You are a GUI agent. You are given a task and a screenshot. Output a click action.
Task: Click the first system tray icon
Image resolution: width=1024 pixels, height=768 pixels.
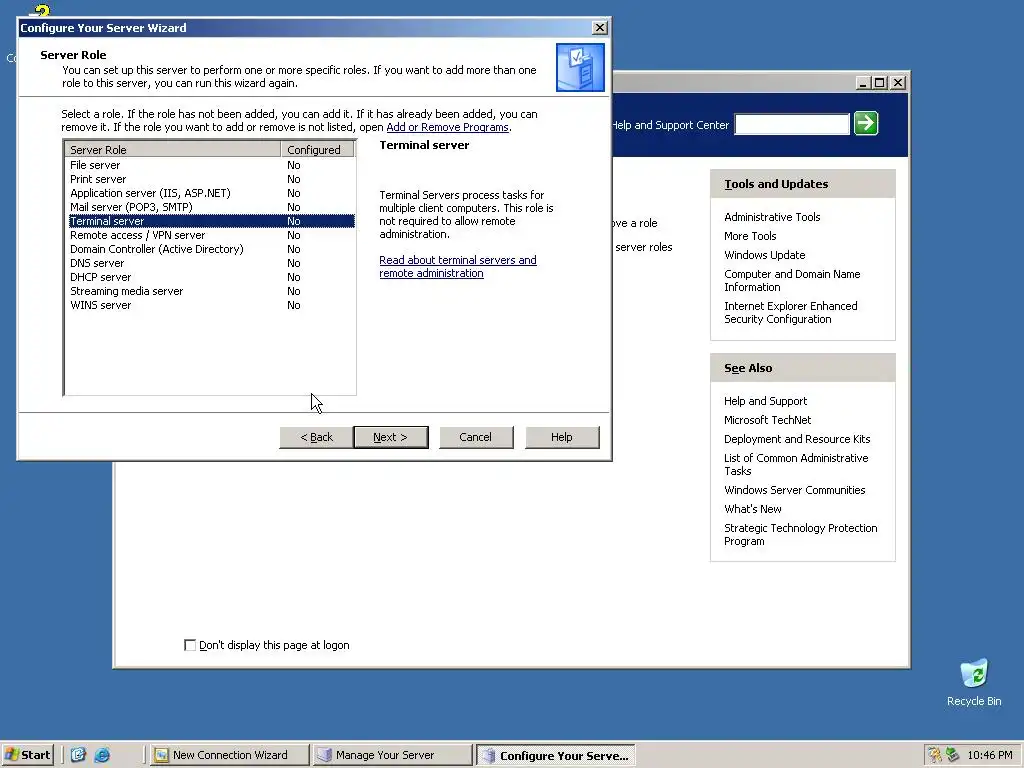pyautogui.click(x=935, y=755)
